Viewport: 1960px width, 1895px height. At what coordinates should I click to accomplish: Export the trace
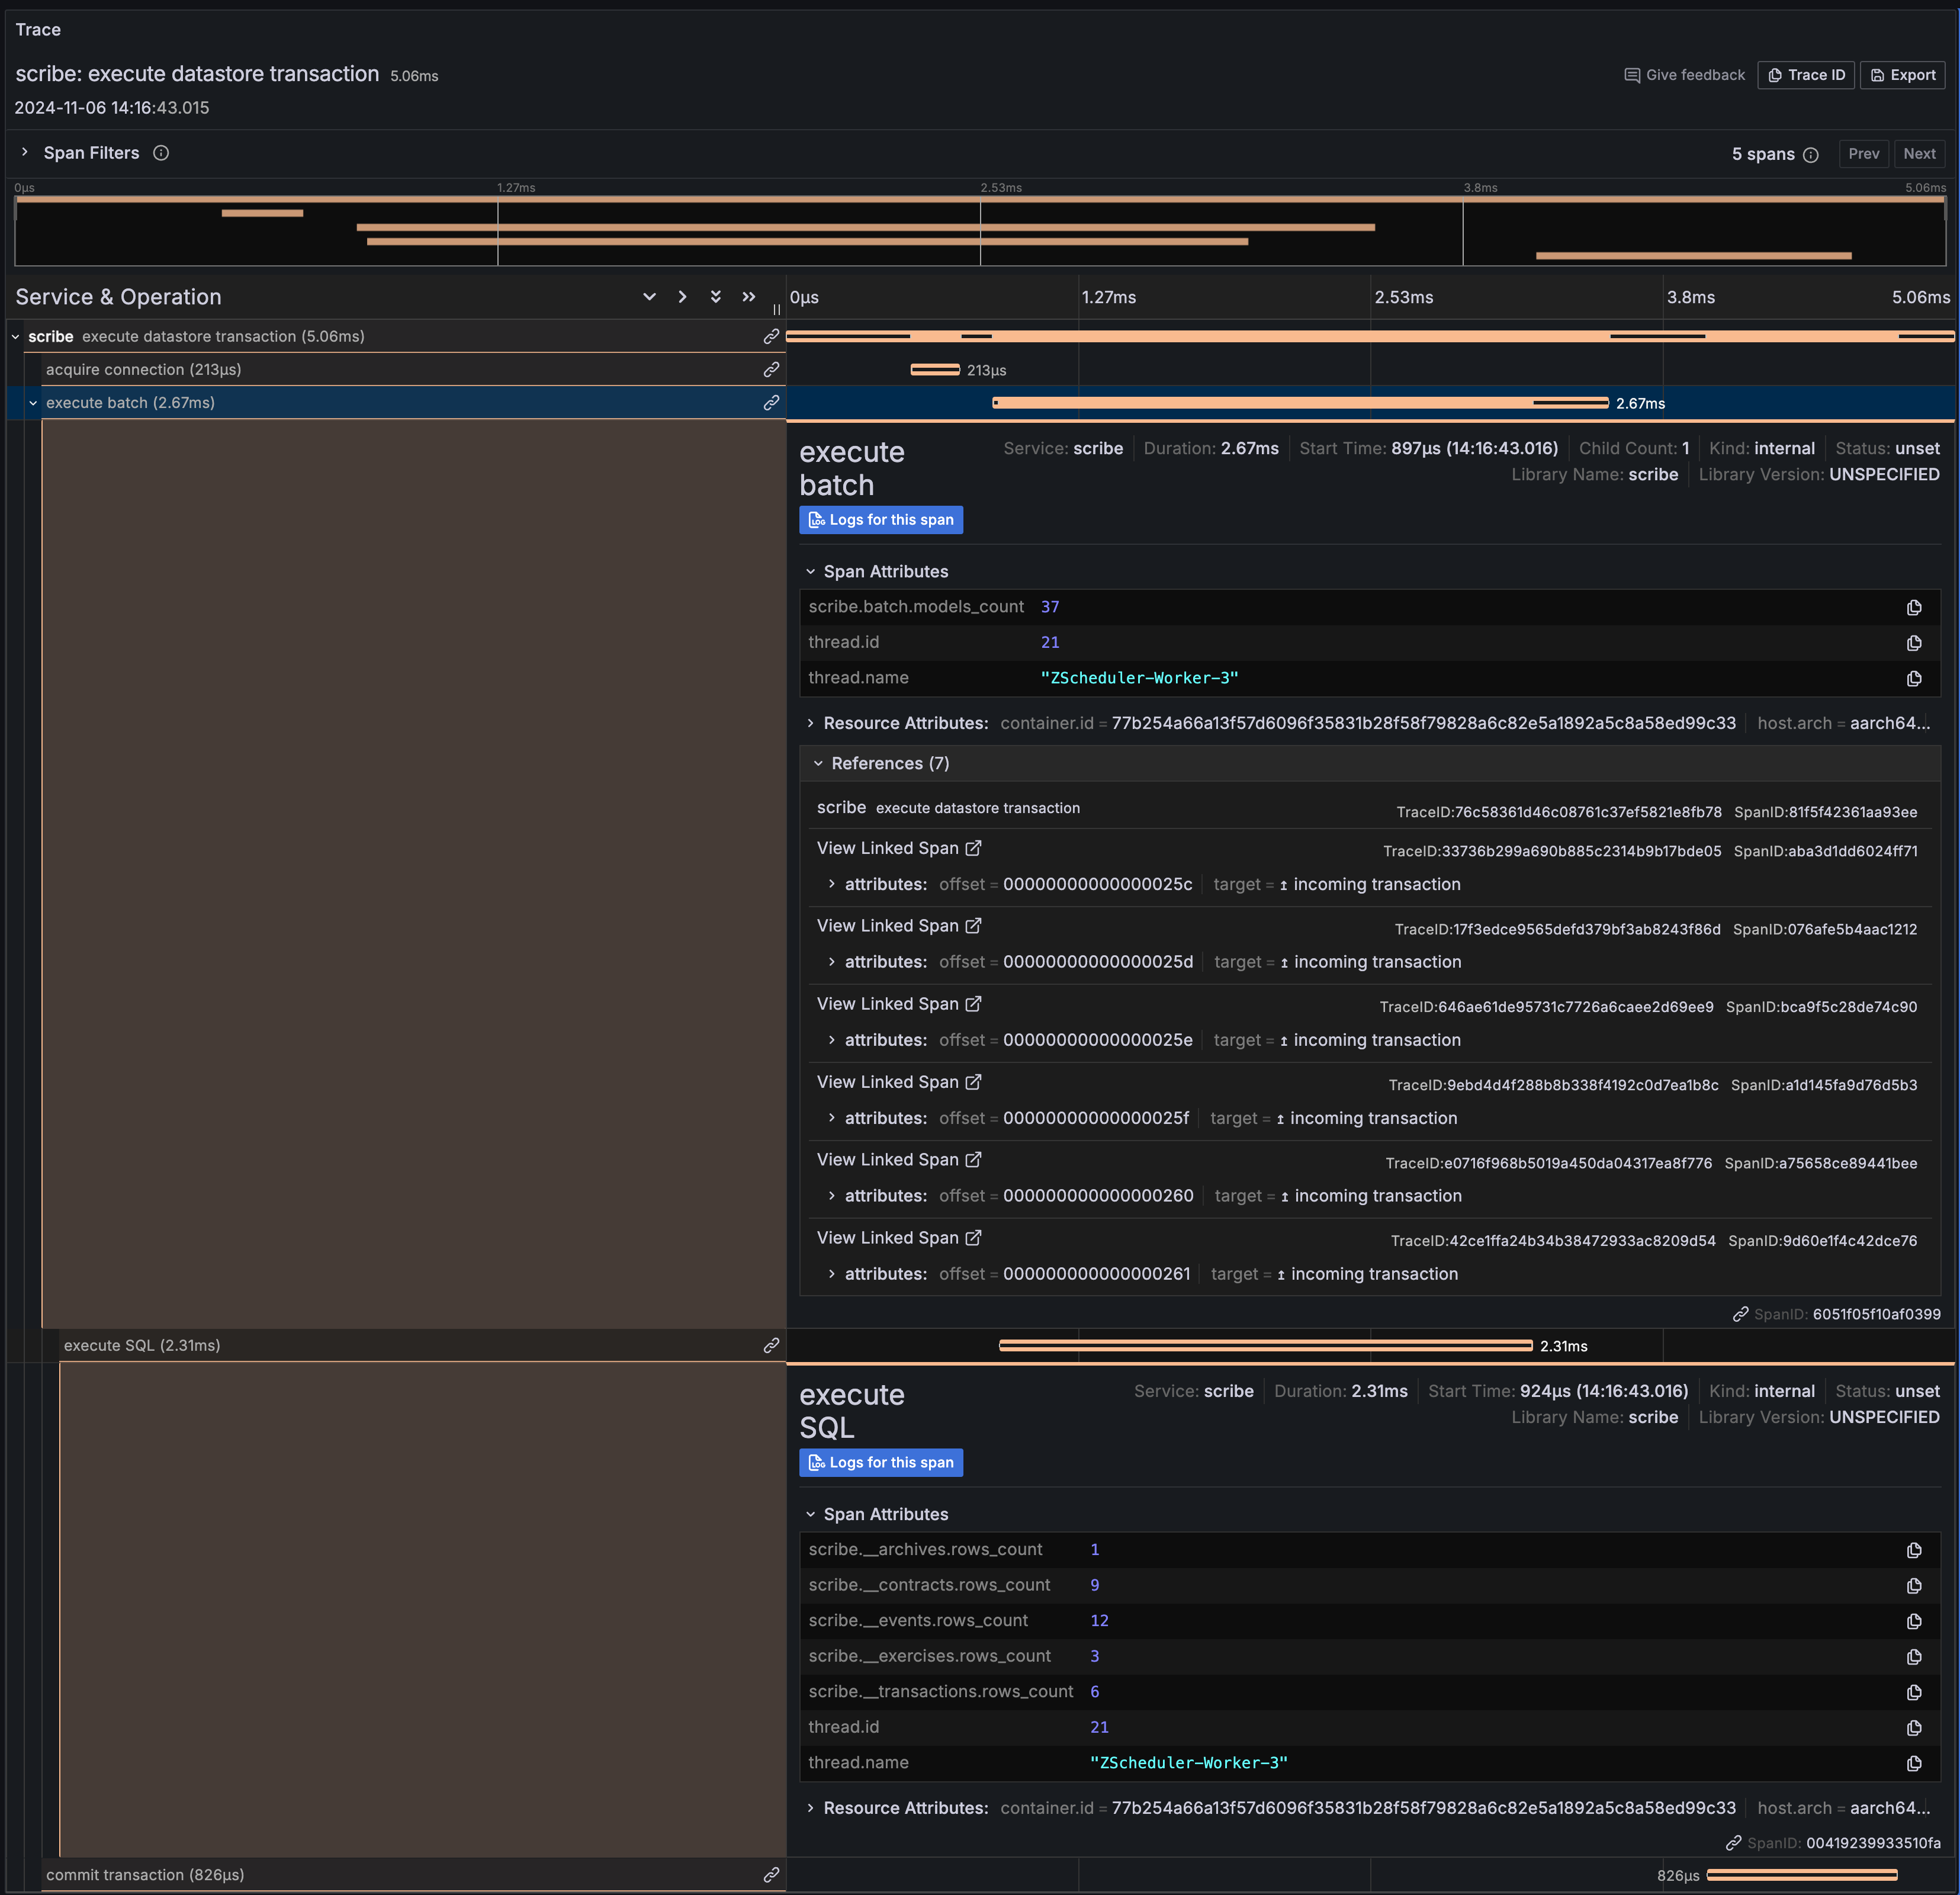point(1902,74)
